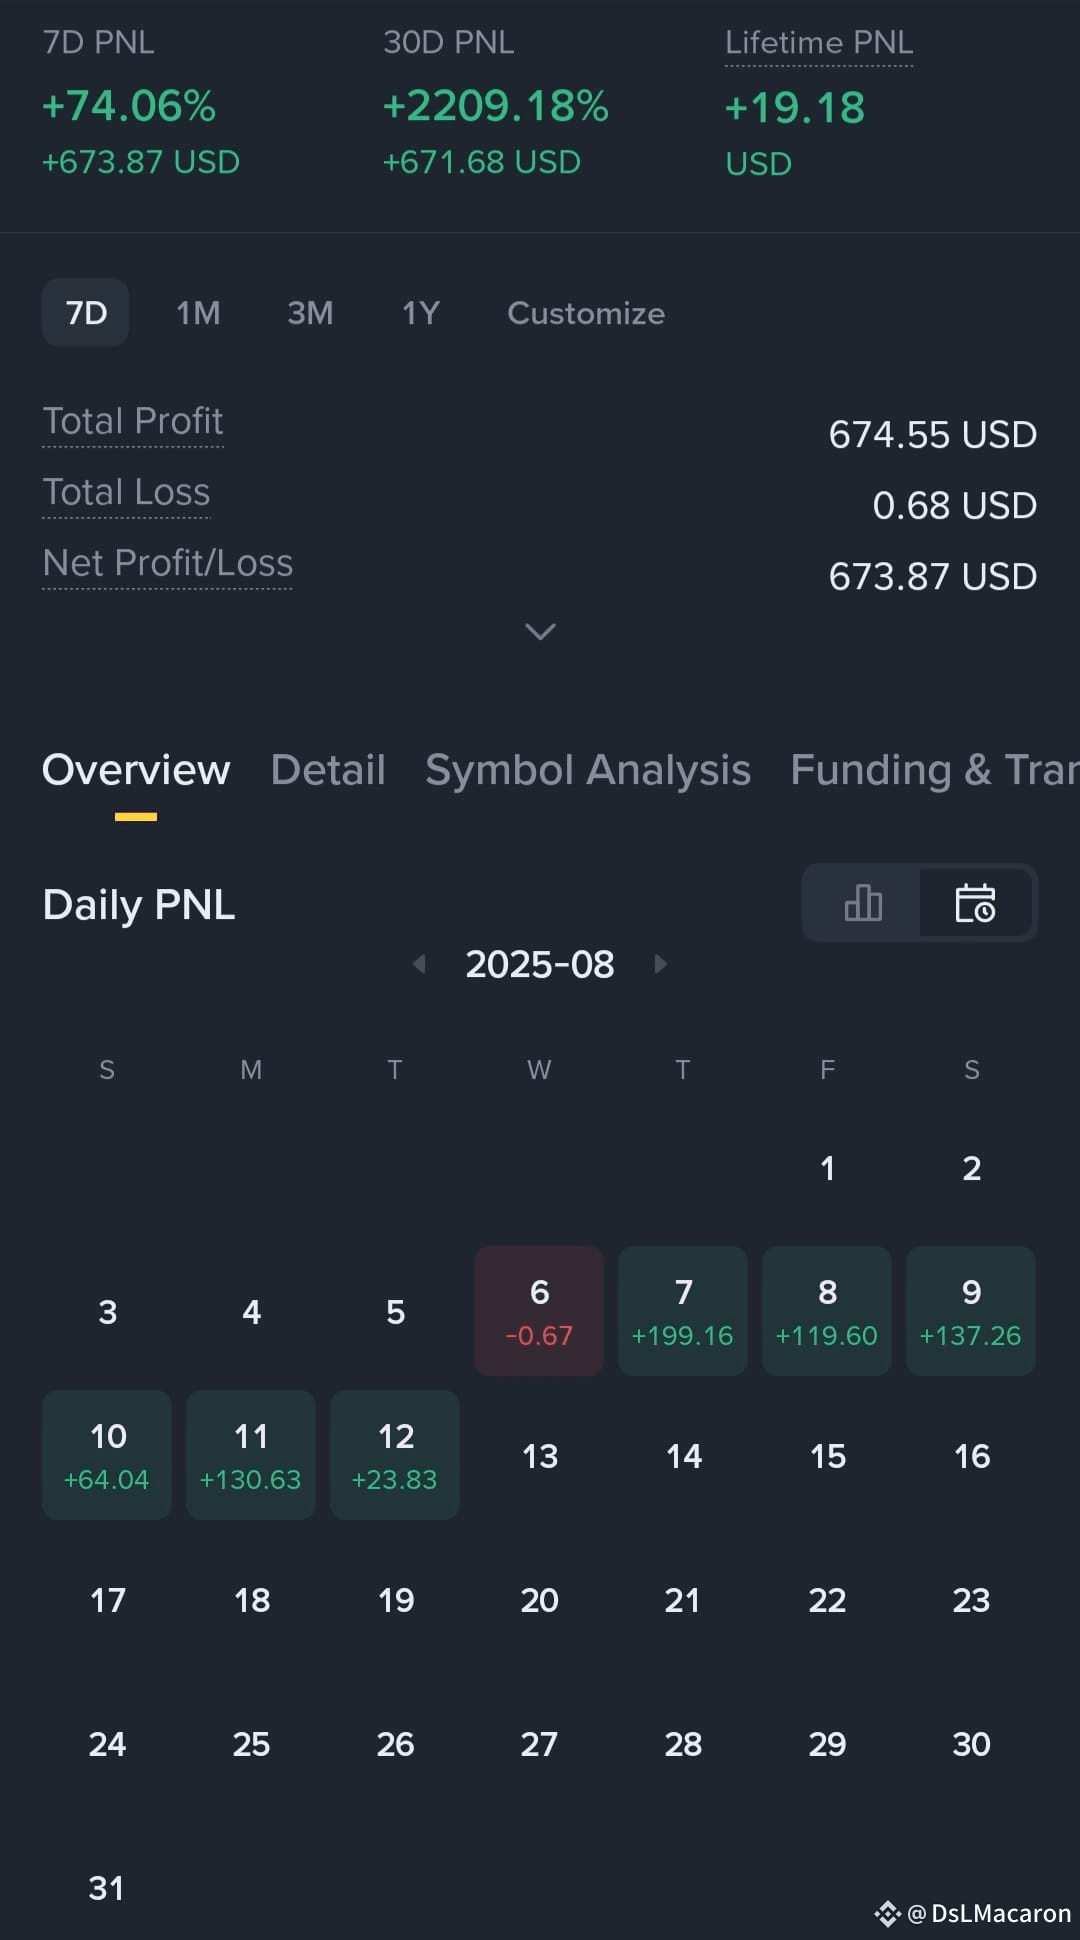Switch Daily PNL to calendar view
Viewport: 1080px width, 1940px height.
975,903
